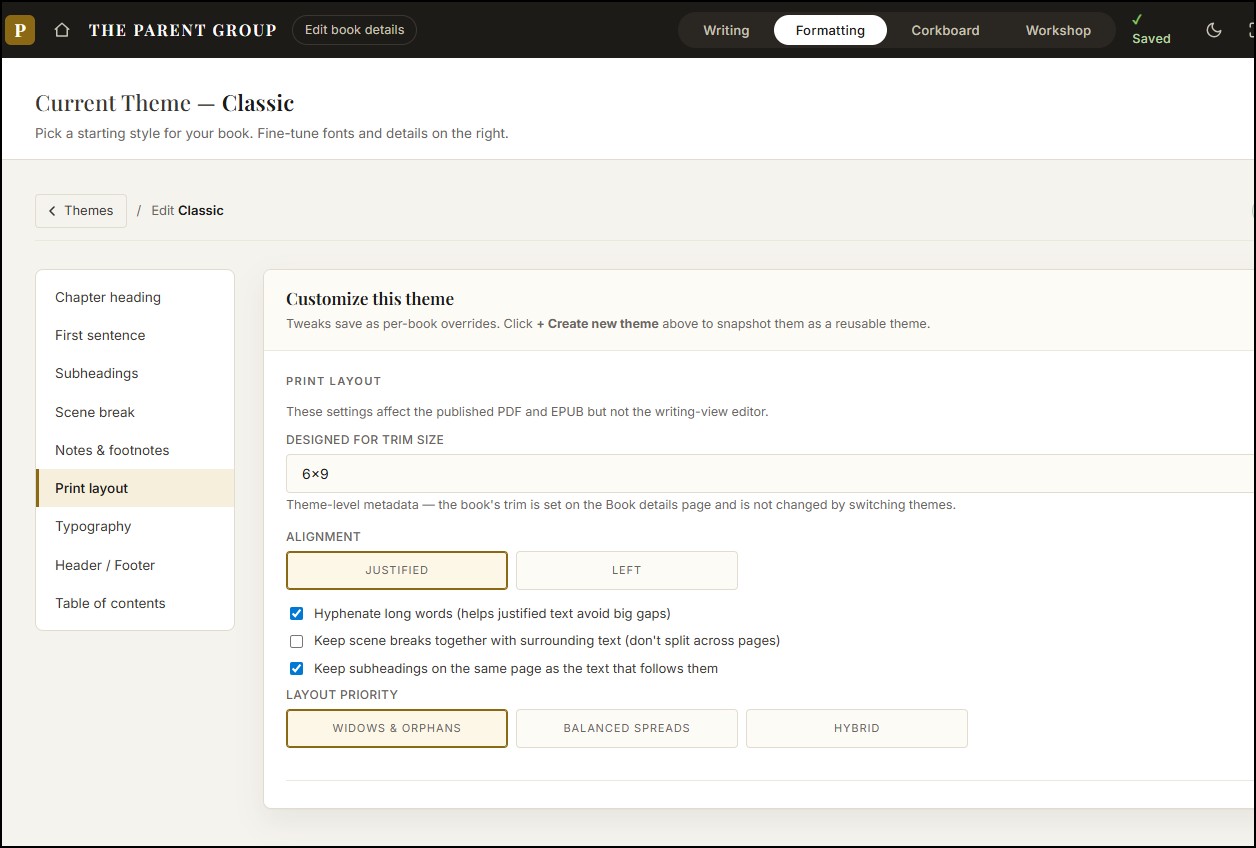The image size is (1256, 848).
Task: Open Subheadings settings
Action: (135, 373)
